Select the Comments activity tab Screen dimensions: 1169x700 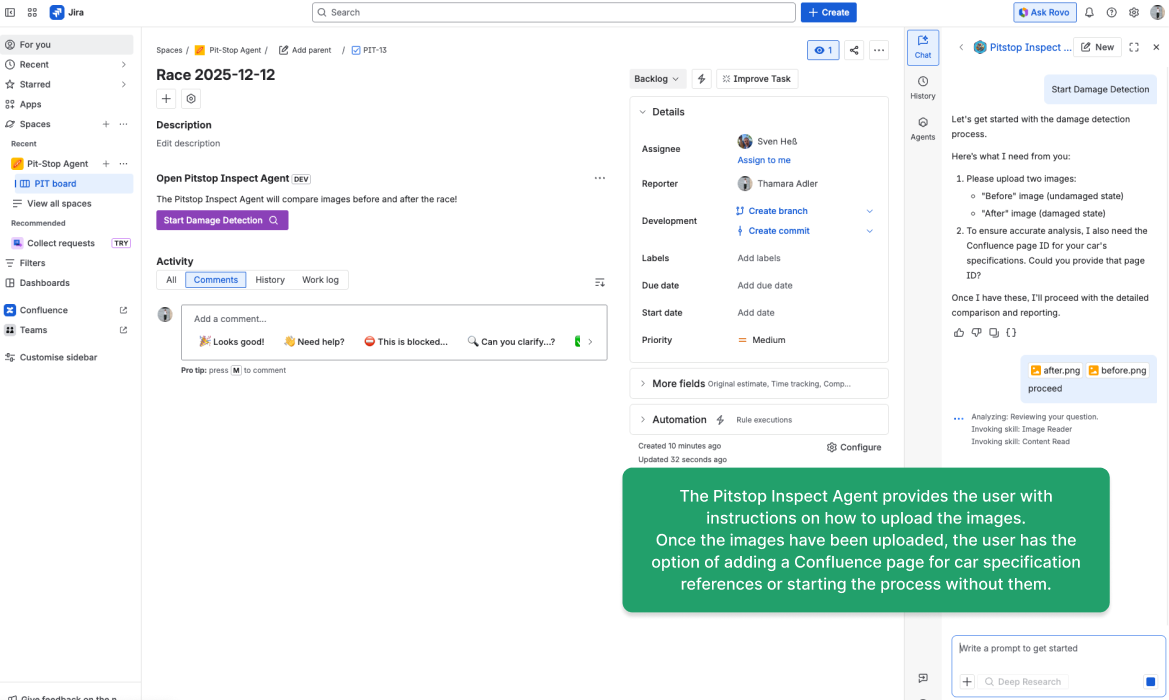pyautogui.click(x=215, y=280)
